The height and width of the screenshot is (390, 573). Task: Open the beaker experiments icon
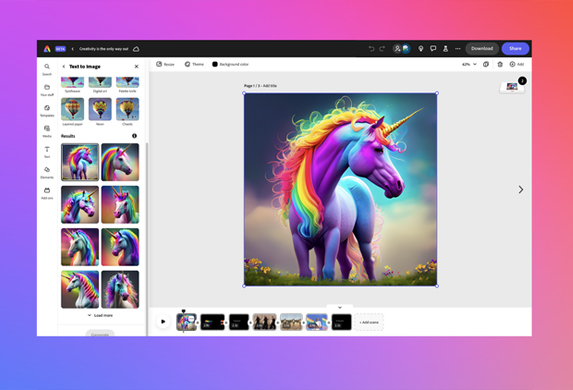[445, 49]
